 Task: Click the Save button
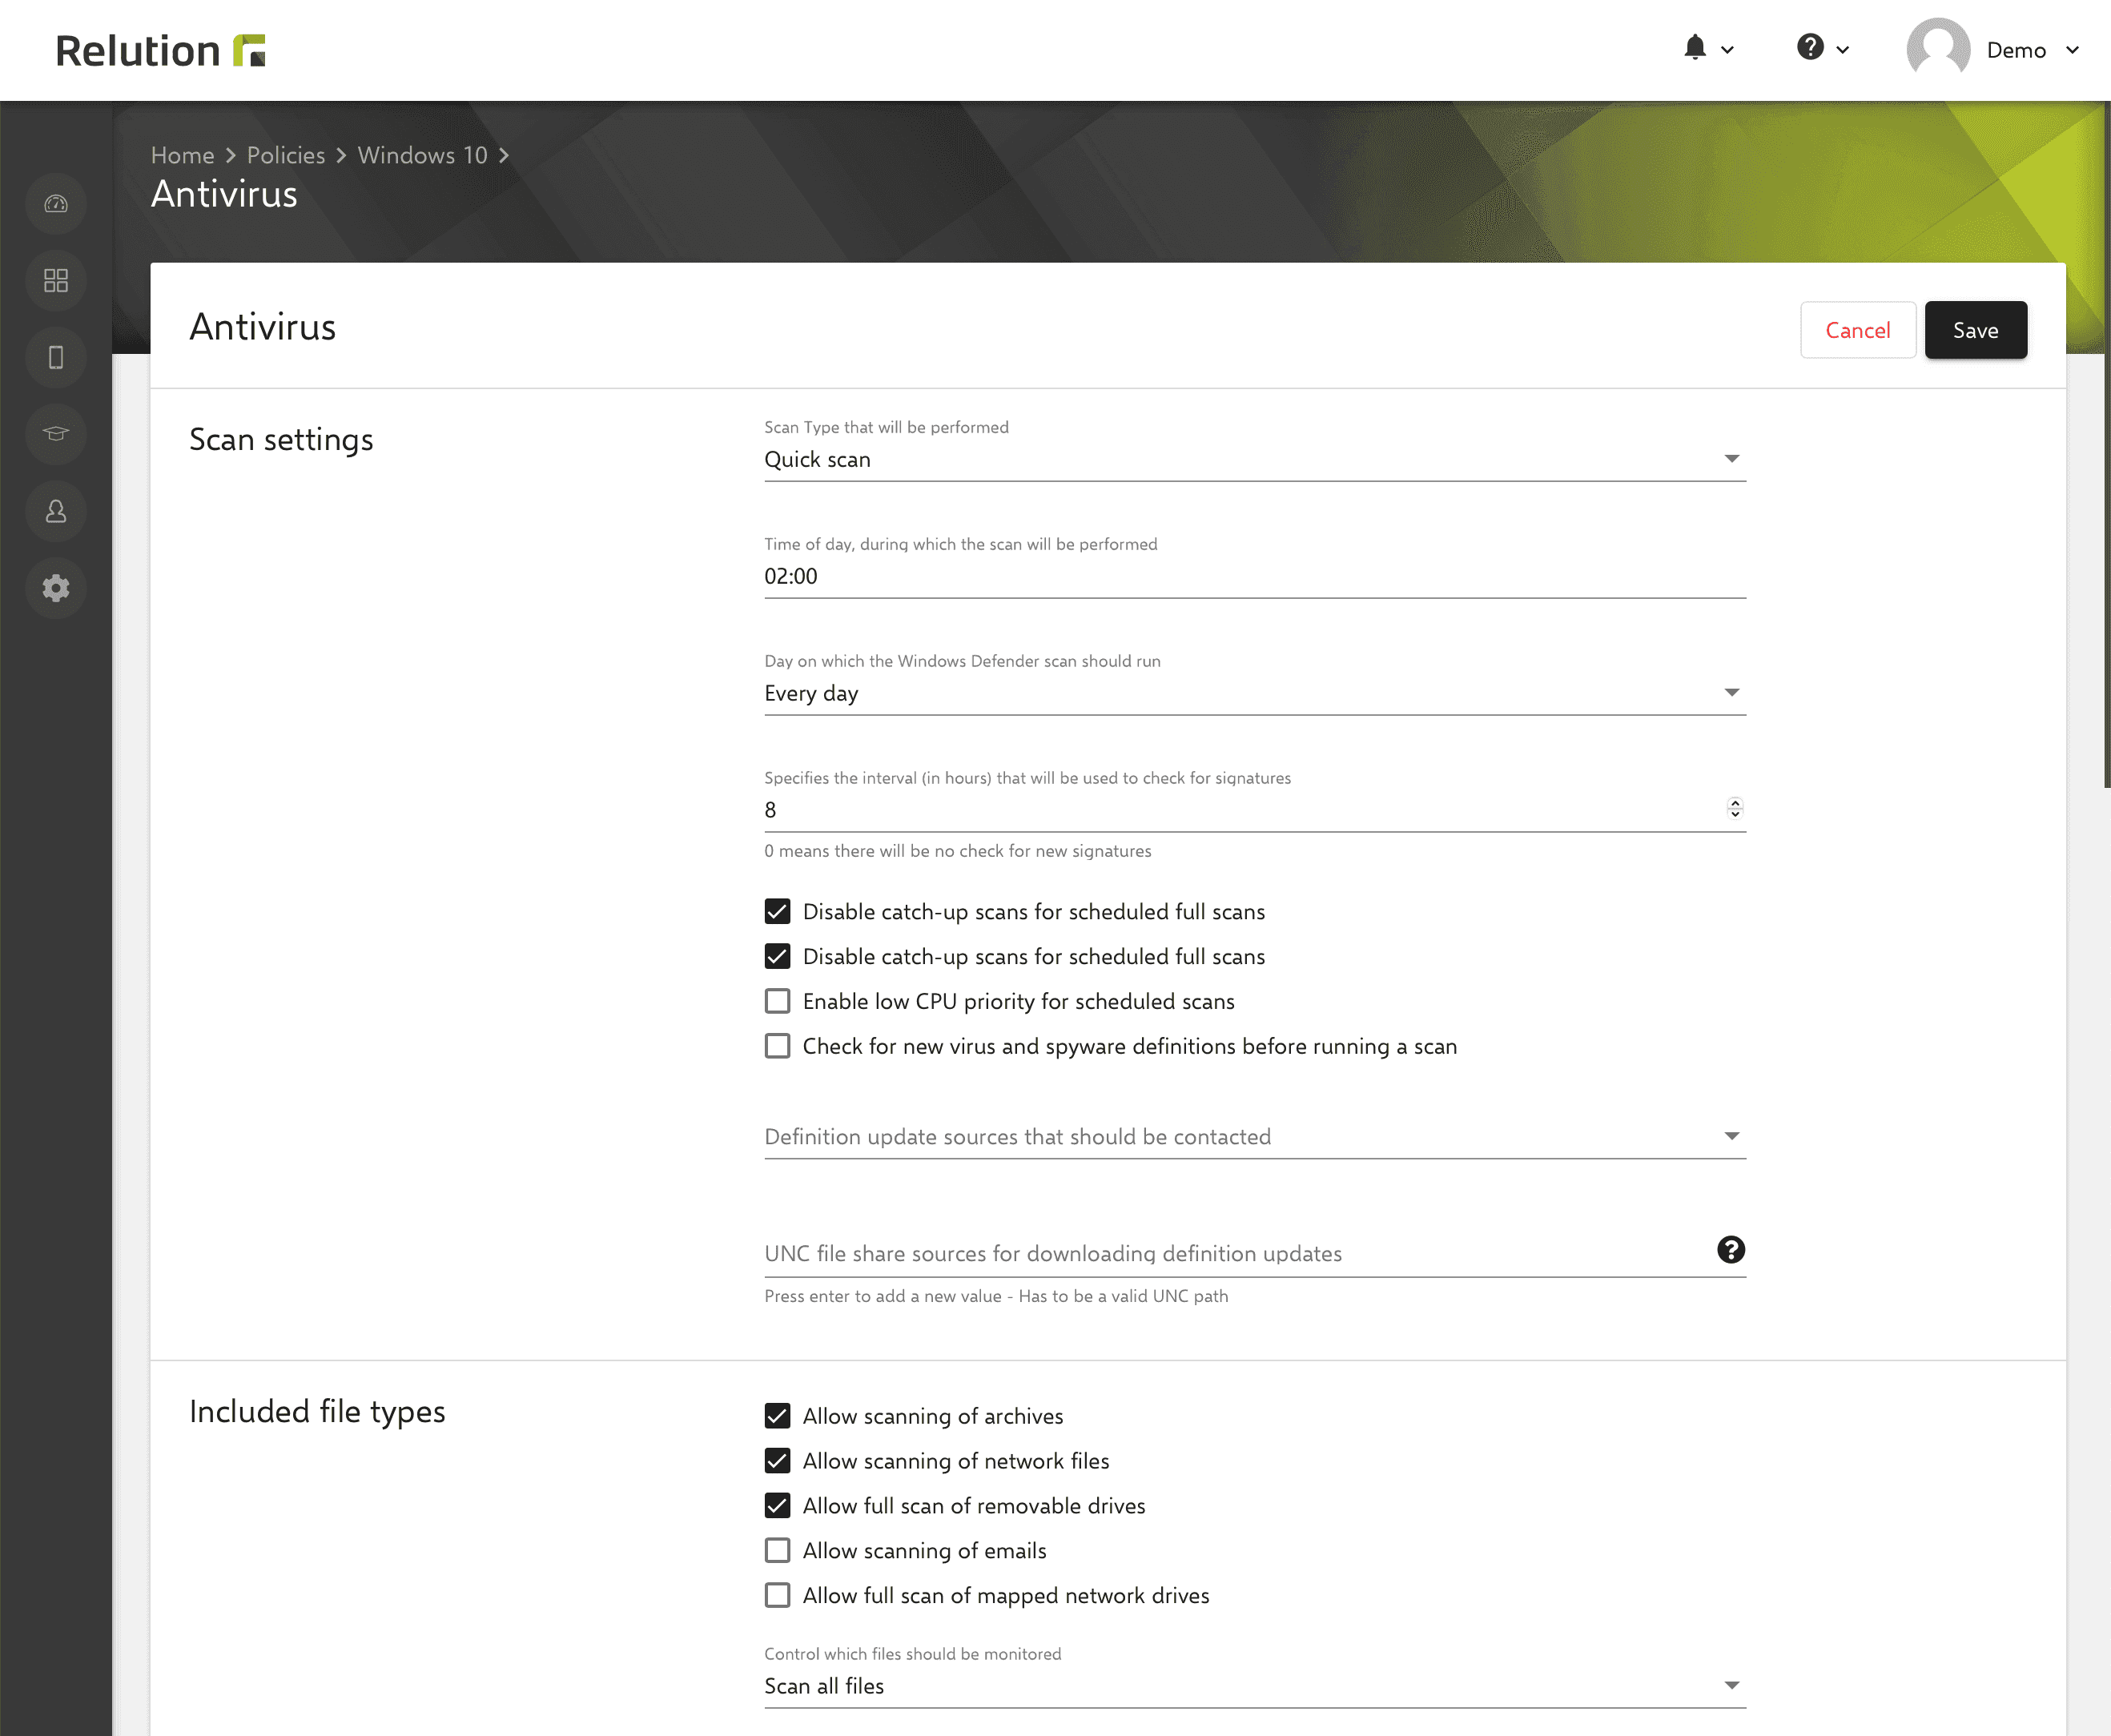[x=1974, y=330]
